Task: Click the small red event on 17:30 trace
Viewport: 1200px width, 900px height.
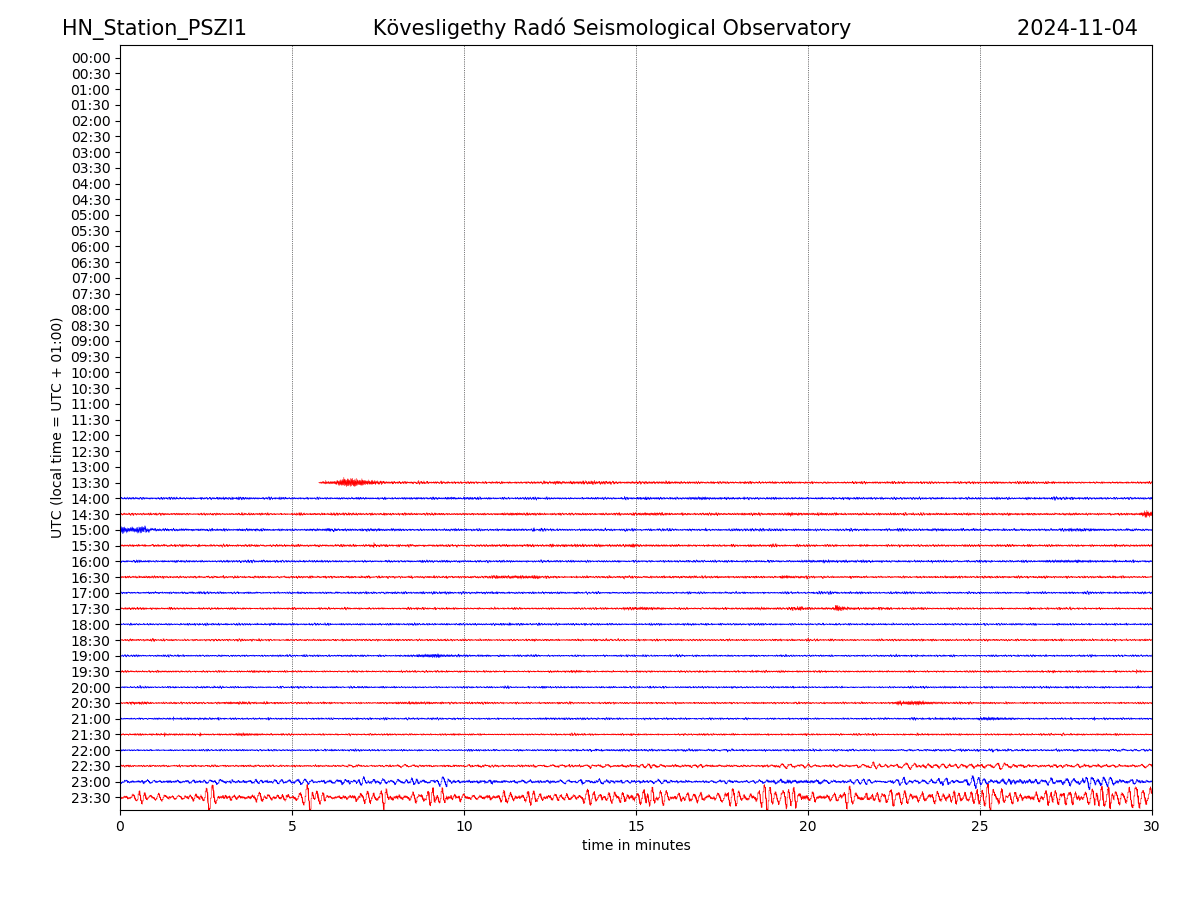Action: click(x=838, y=608)
